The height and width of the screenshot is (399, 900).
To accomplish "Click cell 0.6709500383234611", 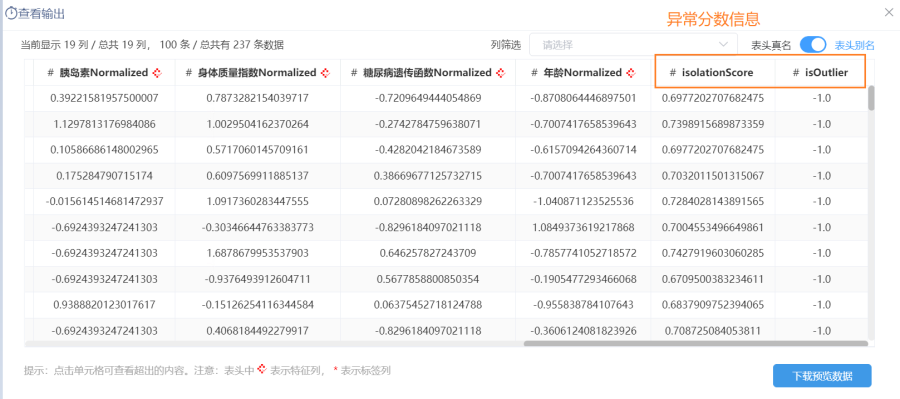I will pyautogui.click(x=712, y=279).
